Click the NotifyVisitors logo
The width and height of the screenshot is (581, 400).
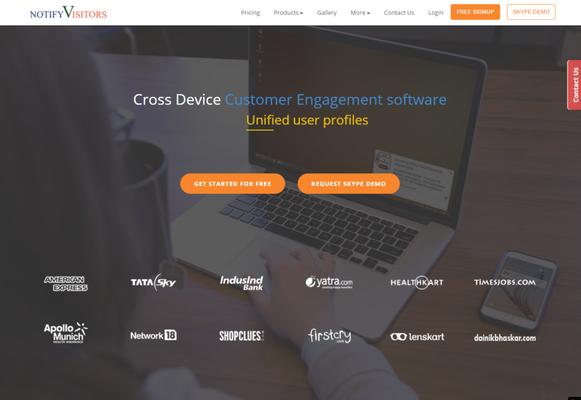point(68,13)
